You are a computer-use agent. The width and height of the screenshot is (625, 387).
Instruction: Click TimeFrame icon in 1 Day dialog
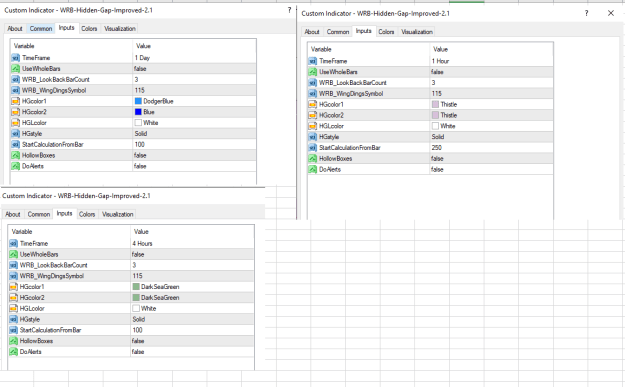point(16,58)
